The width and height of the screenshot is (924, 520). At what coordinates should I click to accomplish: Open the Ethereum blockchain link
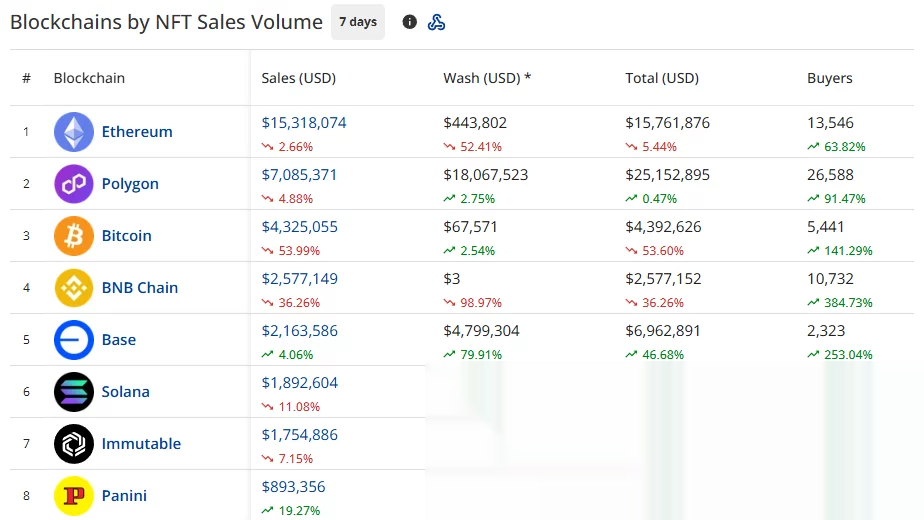[137, 131]
